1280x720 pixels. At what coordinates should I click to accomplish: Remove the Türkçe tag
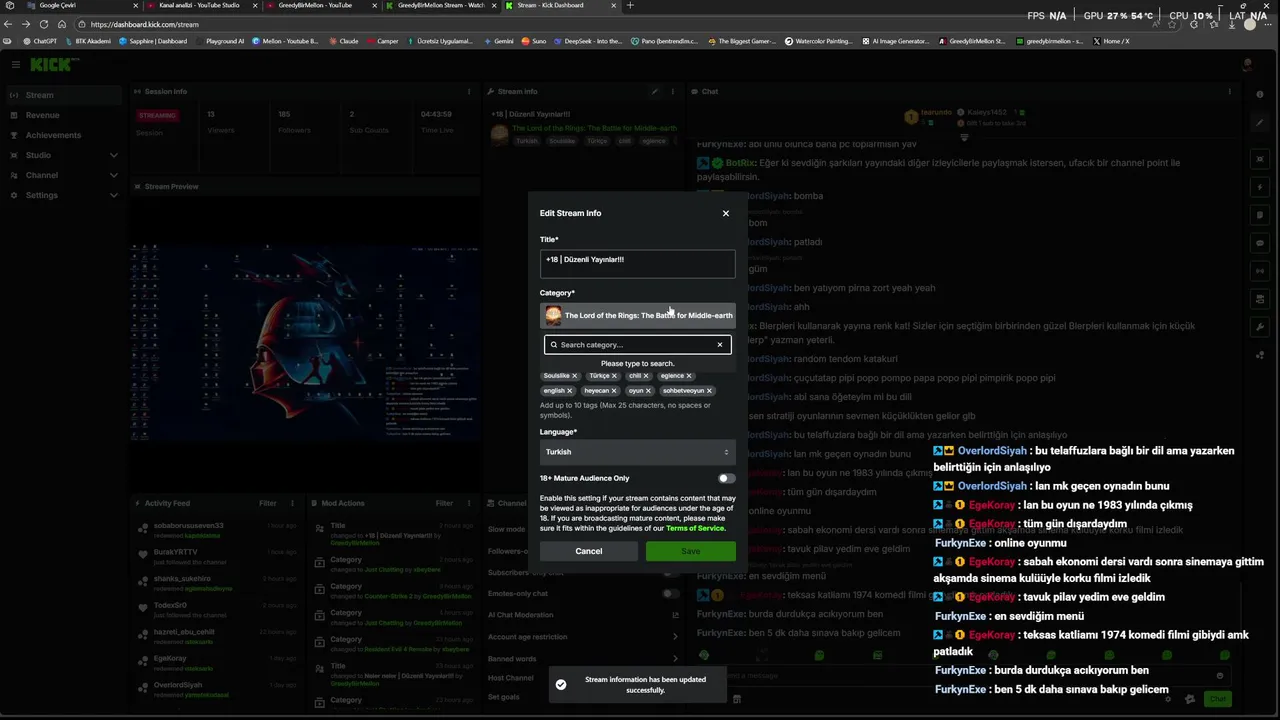[x=614, y=376]
